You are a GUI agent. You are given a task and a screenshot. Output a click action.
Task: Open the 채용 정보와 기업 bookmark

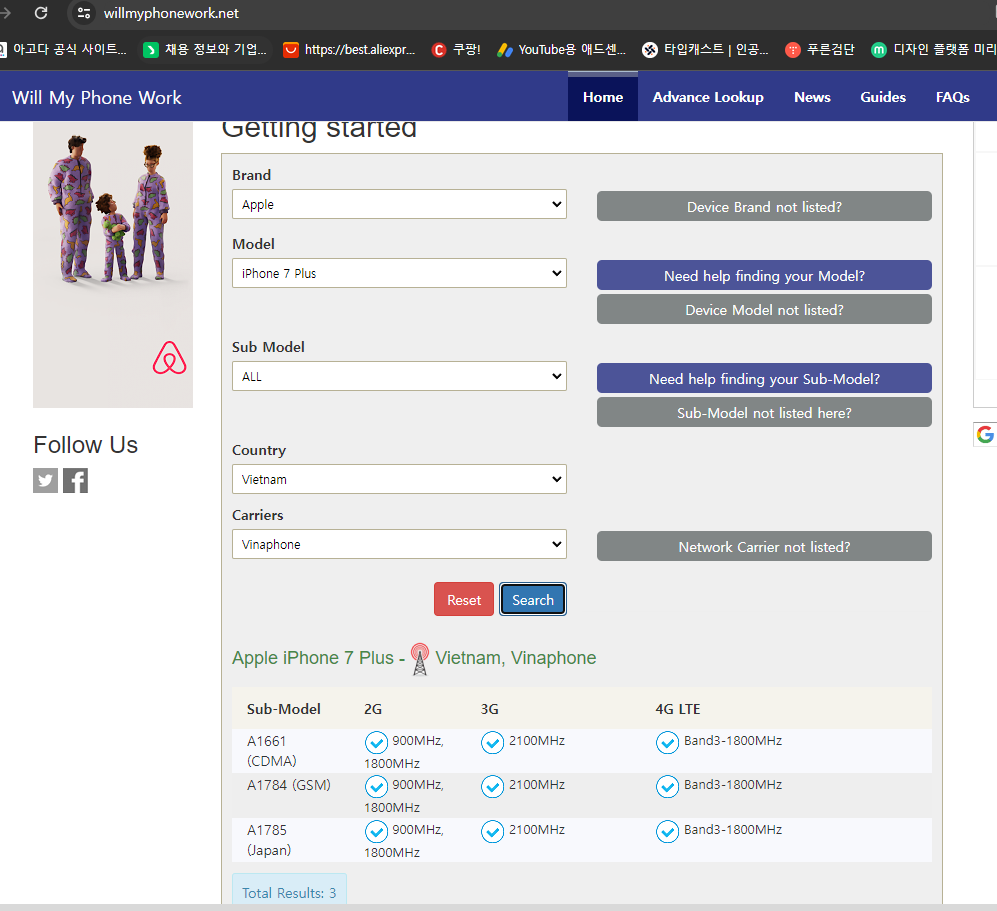tap(205, 50)
